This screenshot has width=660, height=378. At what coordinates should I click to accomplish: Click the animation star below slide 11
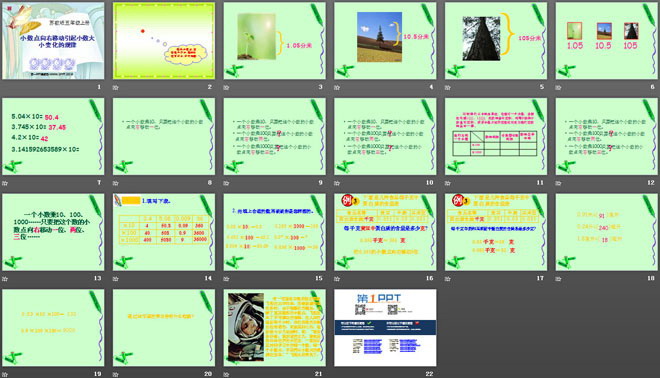coord(447,183)
